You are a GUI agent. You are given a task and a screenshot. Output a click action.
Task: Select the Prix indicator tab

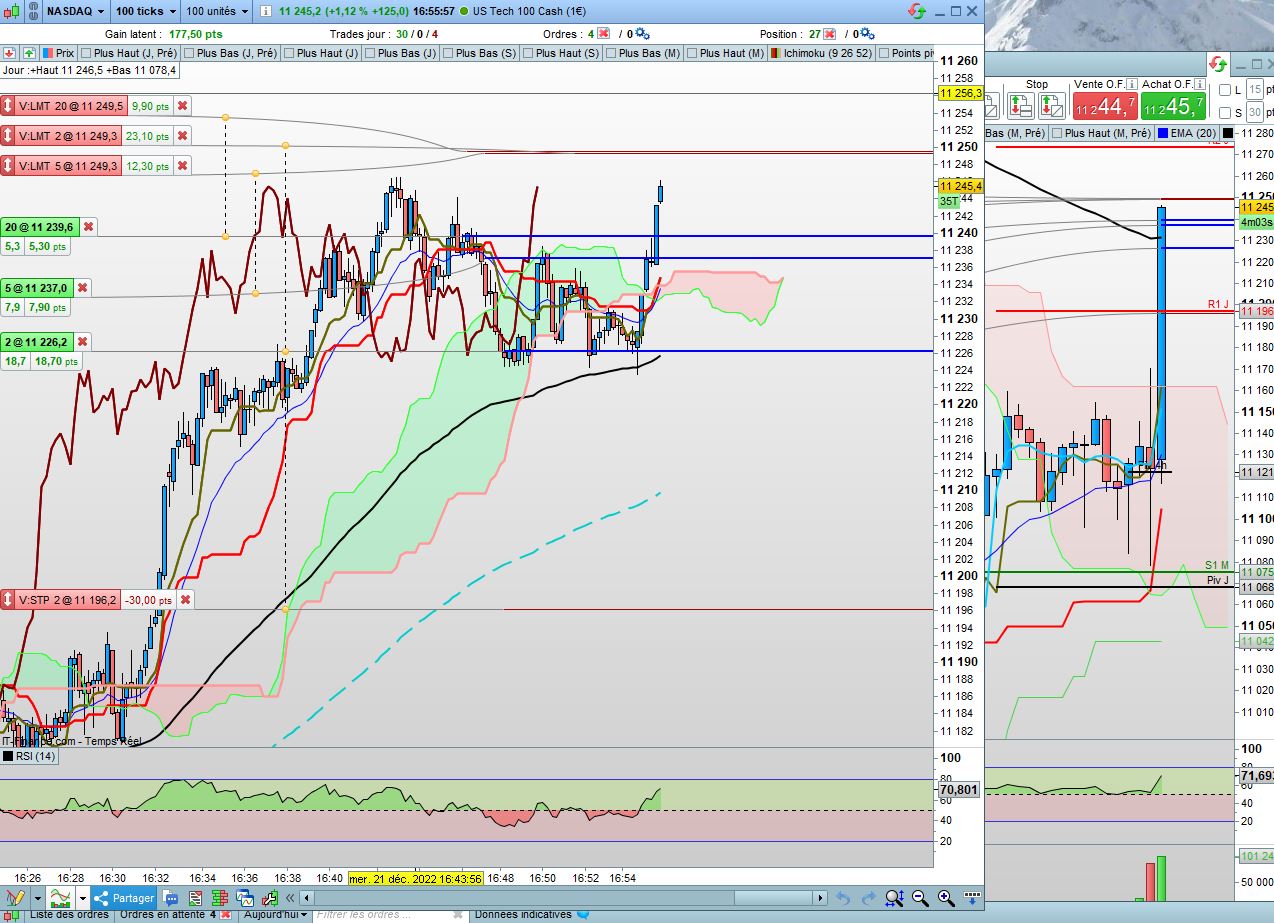59,53
